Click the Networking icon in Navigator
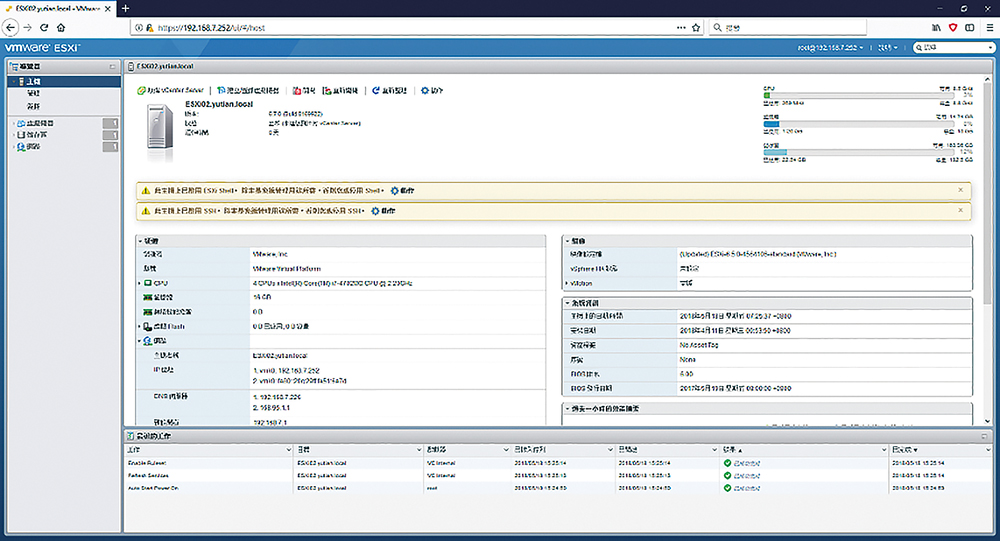The width and height of the screenshot is (1000, 541). click(21, 147)
